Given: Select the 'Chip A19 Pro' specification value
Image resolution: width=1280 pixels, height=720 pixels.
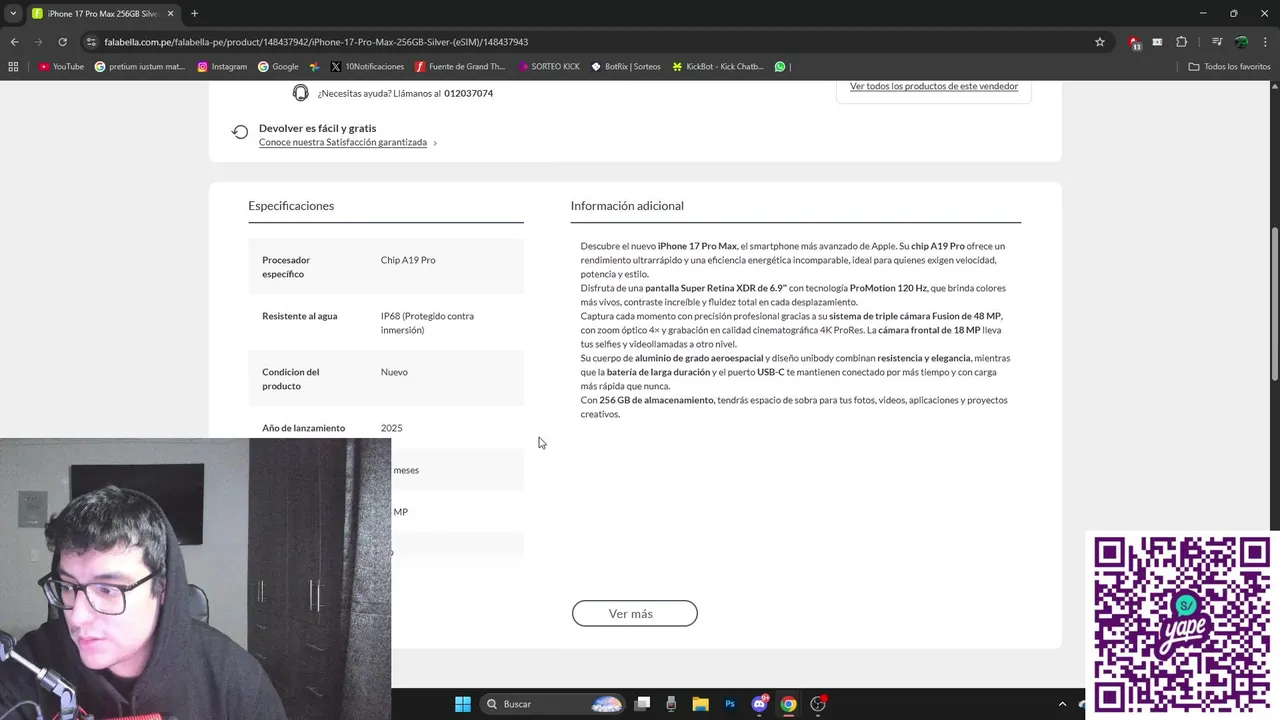Looking at the screenshot, I should 408,260.
